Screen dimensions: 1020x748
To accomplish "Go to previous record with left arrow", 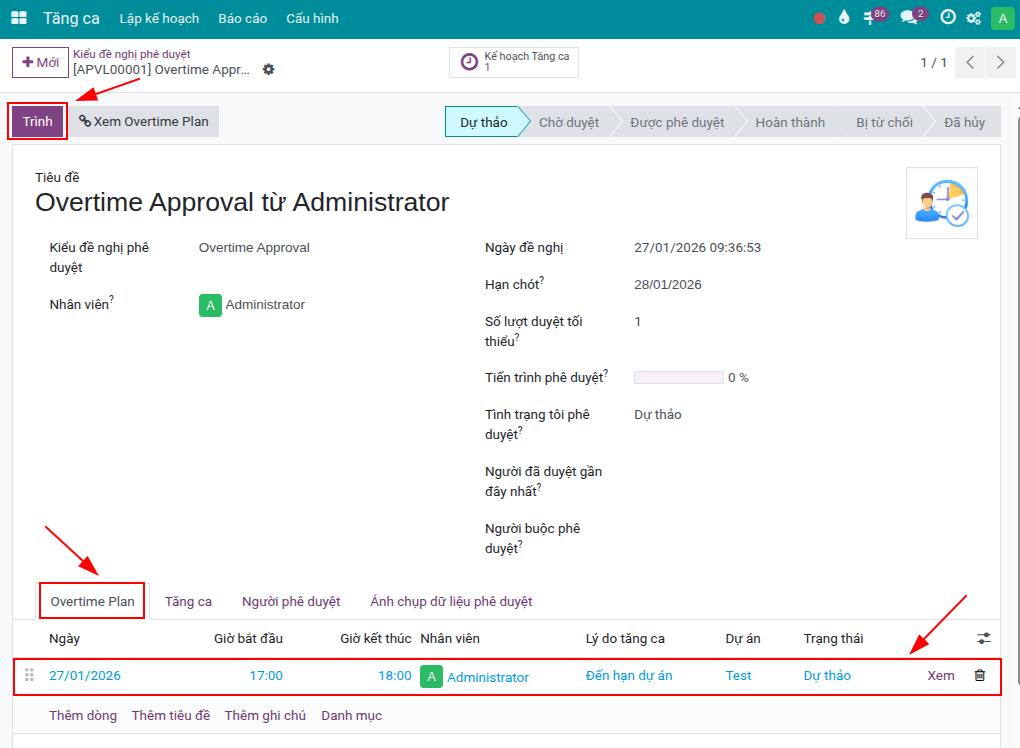I will 970,62.
